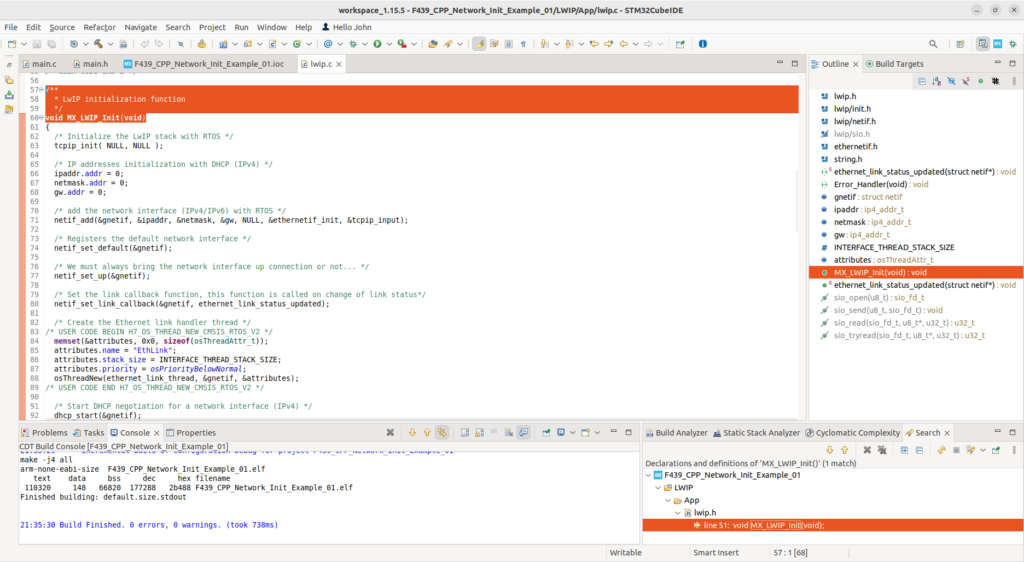Collapse the App folder in Search results
The height and width of the screenshot is (562, 1024).
point(668,501)
